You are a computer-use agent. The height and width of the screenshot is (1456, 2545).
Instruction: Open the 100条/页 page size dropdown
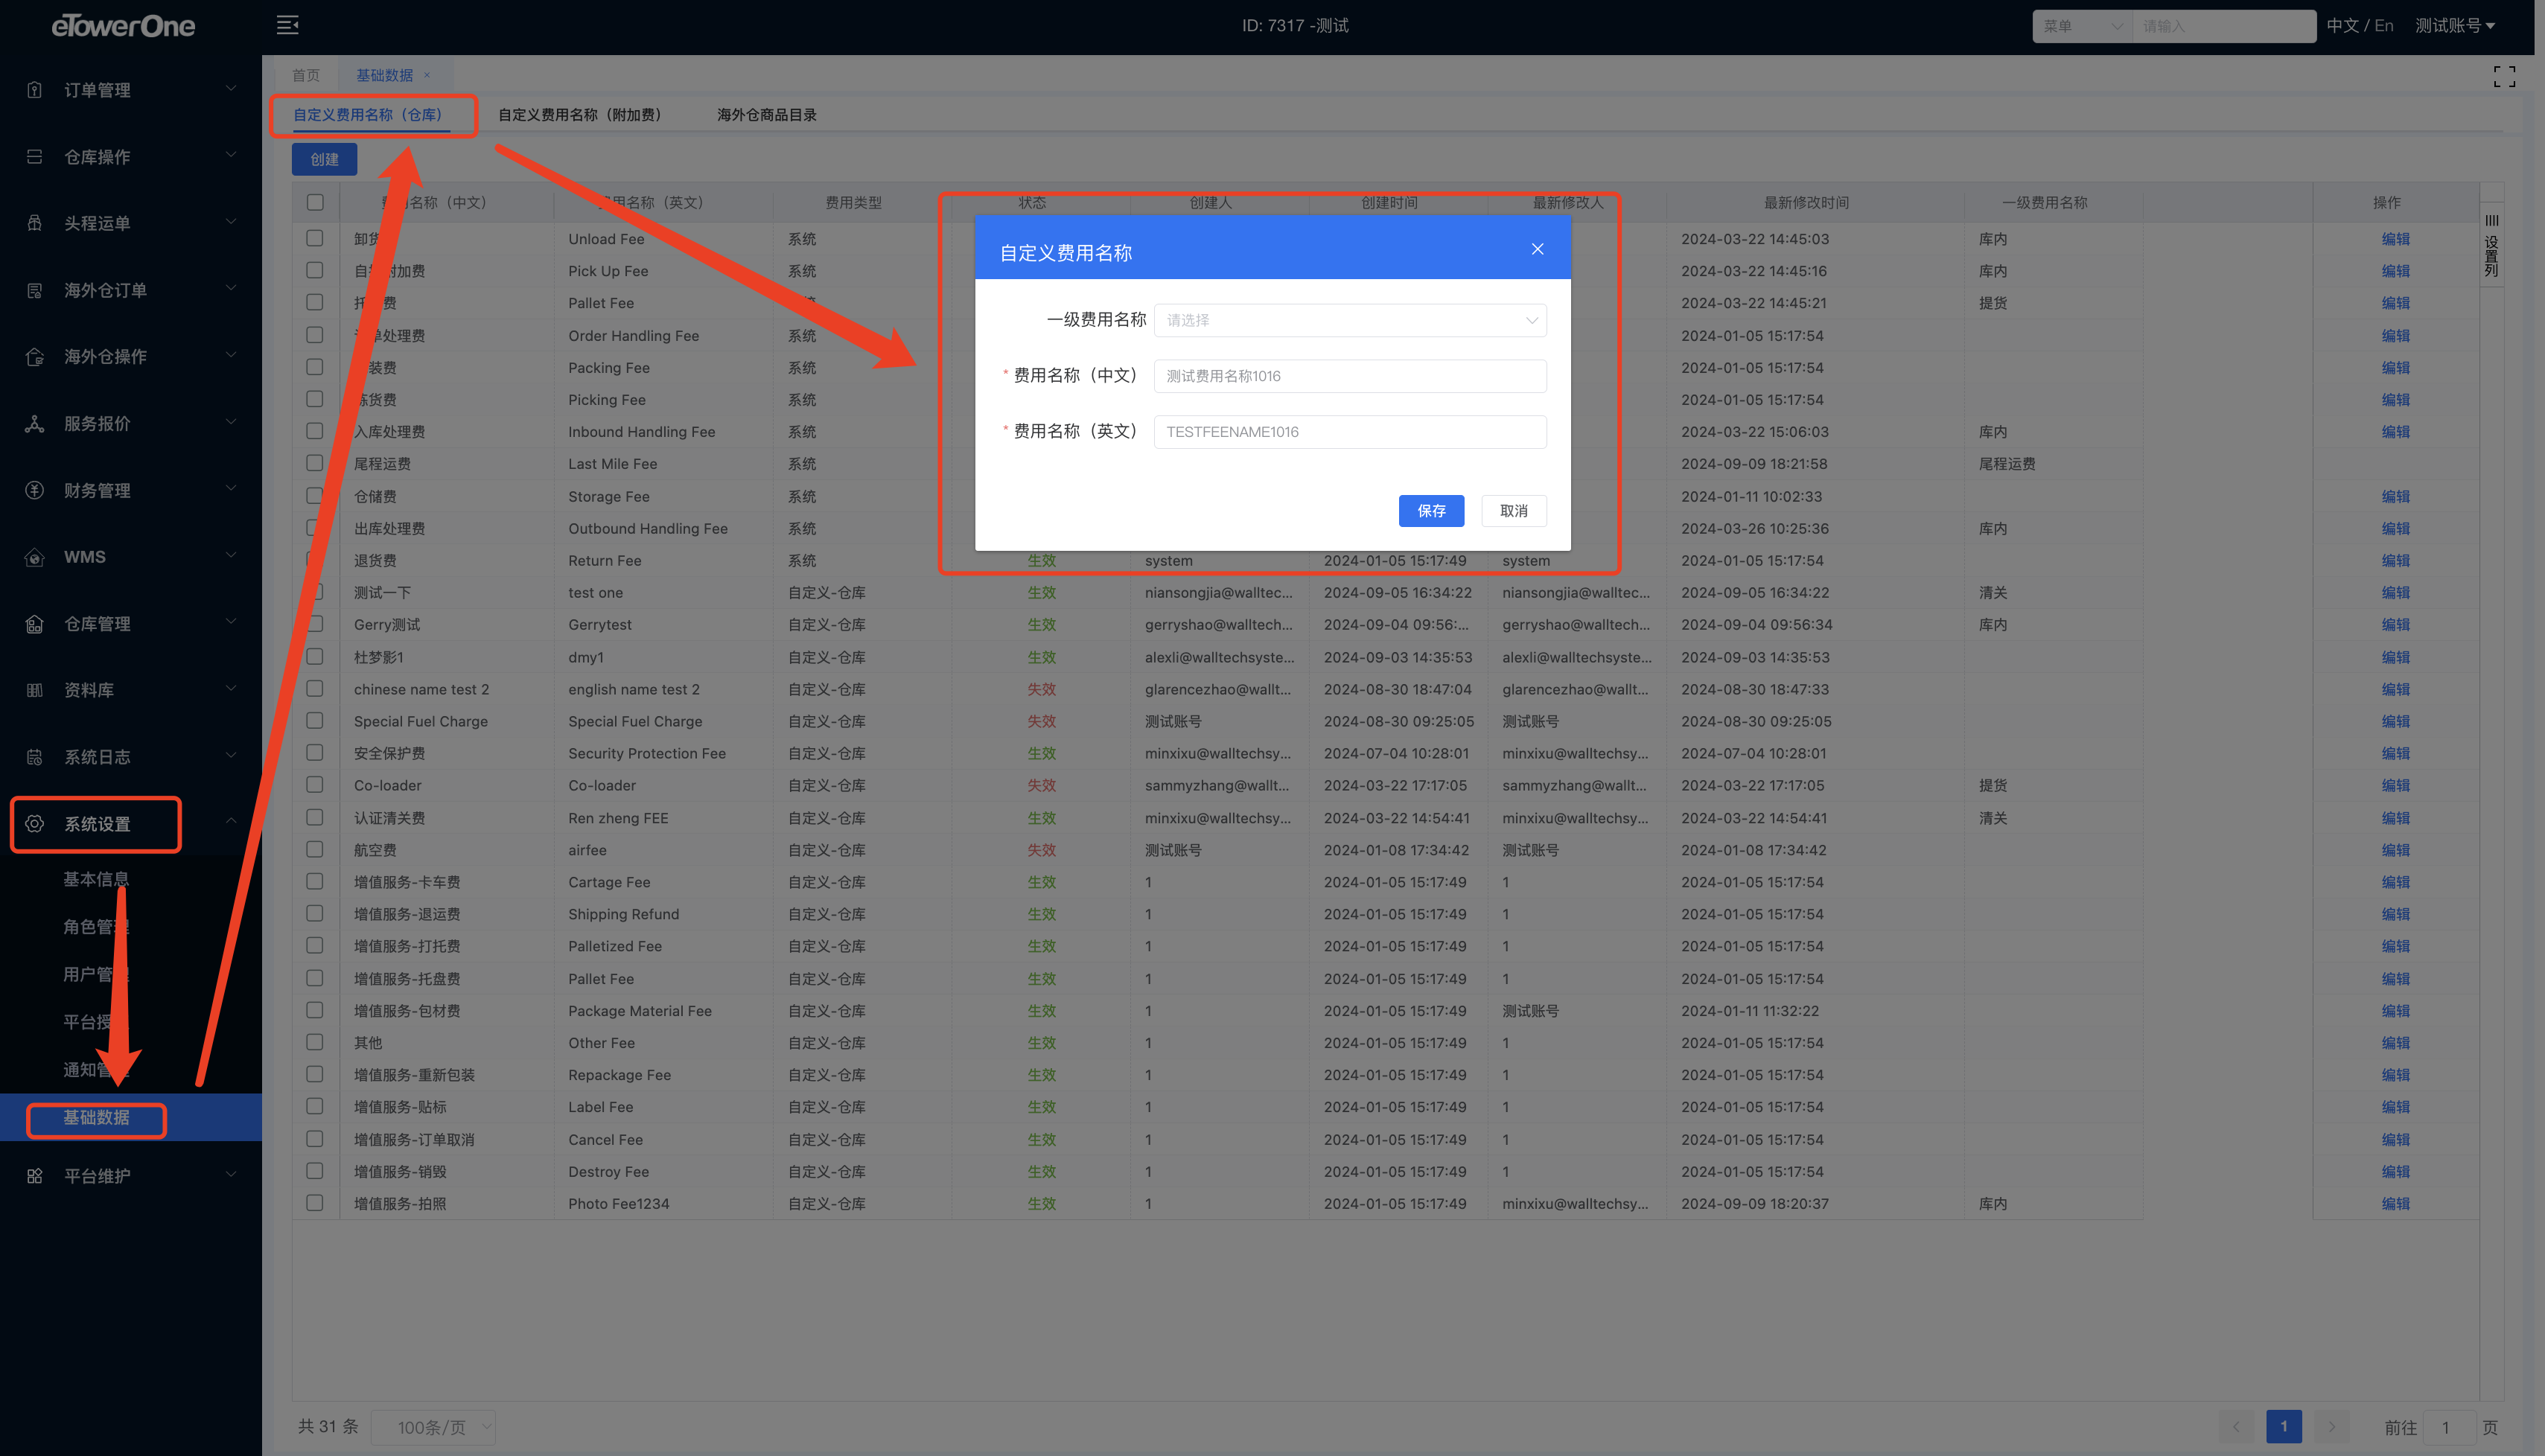click(x=432, y=1427)
